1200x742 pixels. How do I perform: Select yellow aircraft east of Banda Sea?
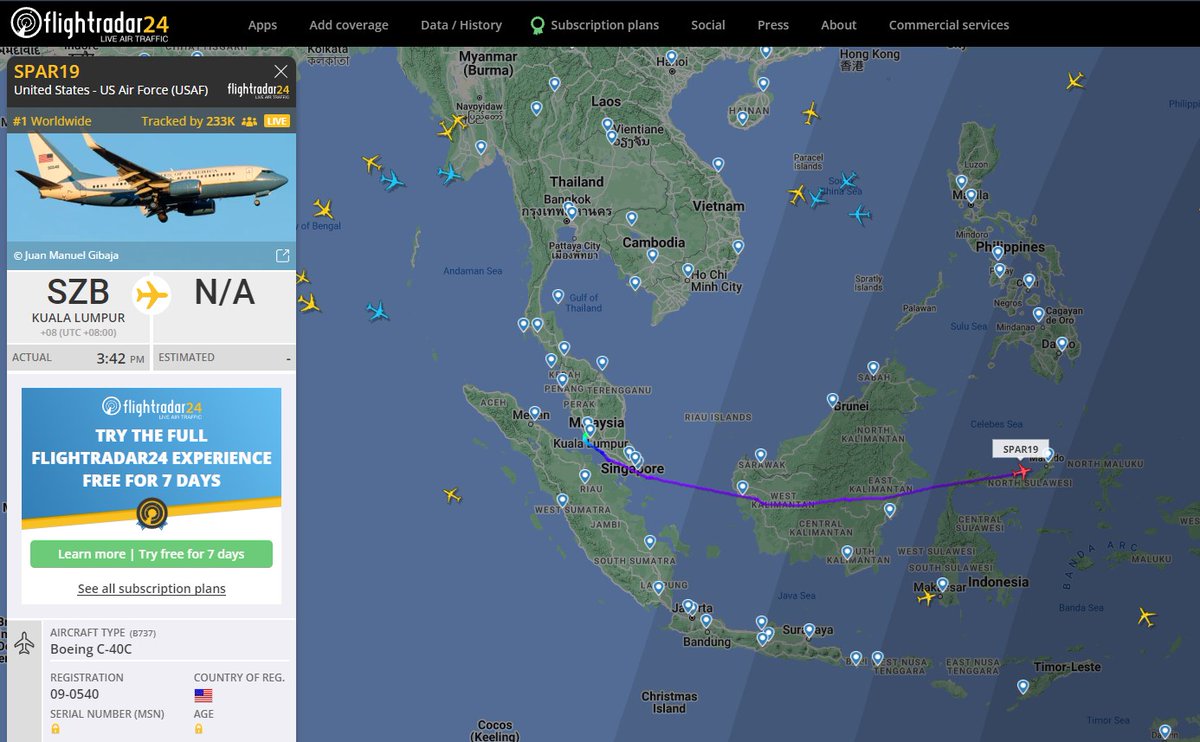(1146, 617)
